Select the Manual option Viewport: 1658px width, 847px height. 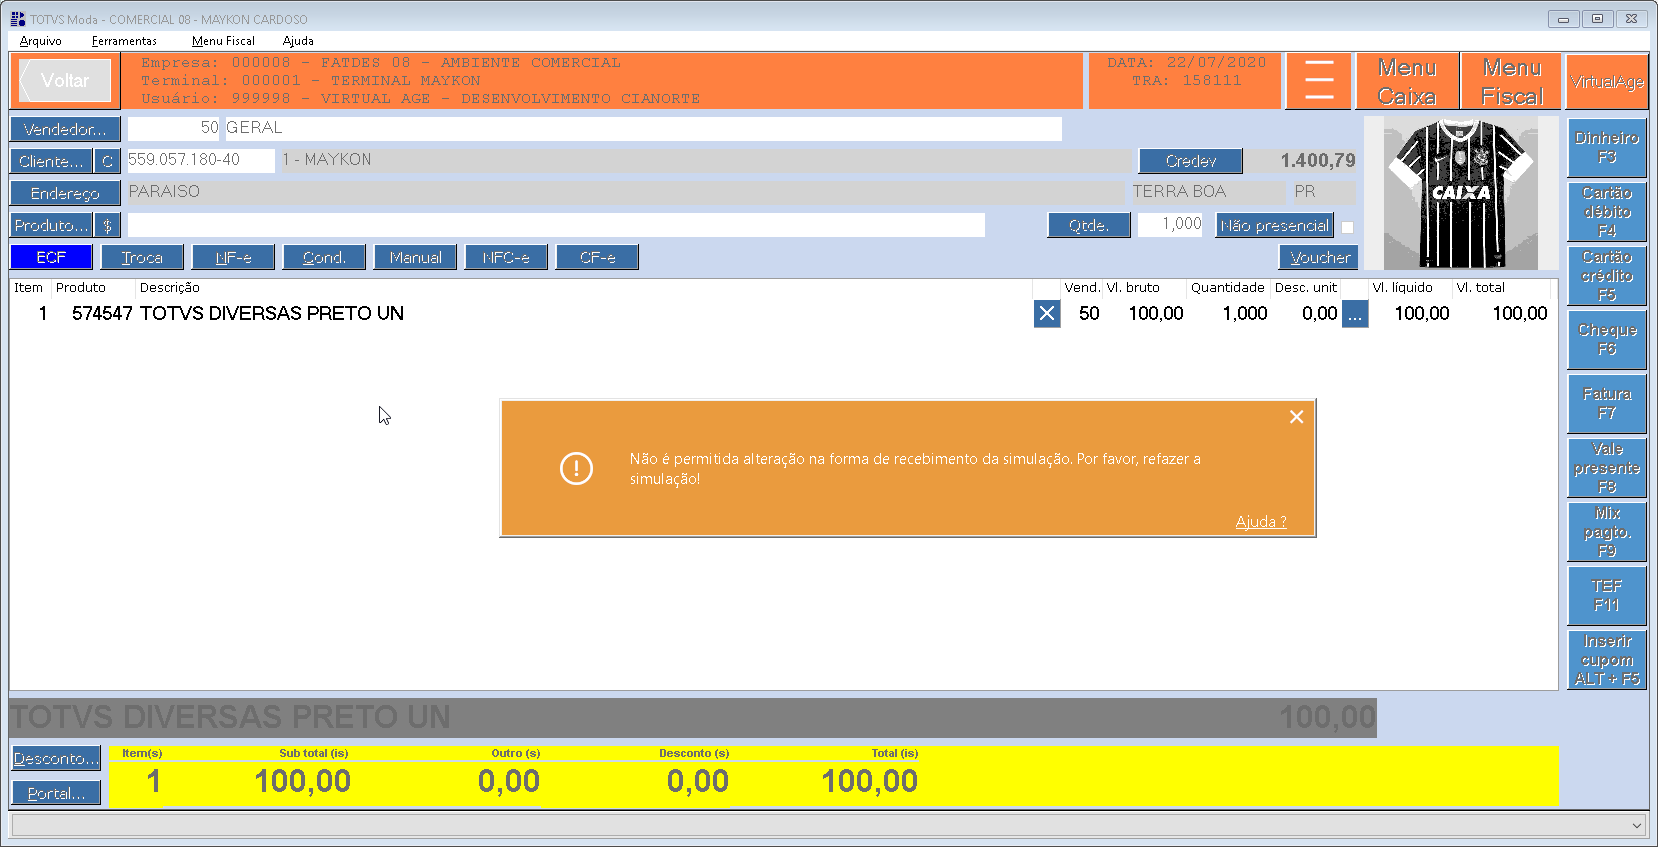[x=415, y=257]
